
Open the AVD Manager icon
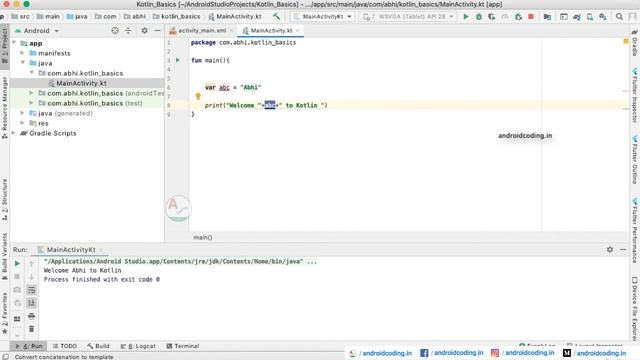point(590,17)
